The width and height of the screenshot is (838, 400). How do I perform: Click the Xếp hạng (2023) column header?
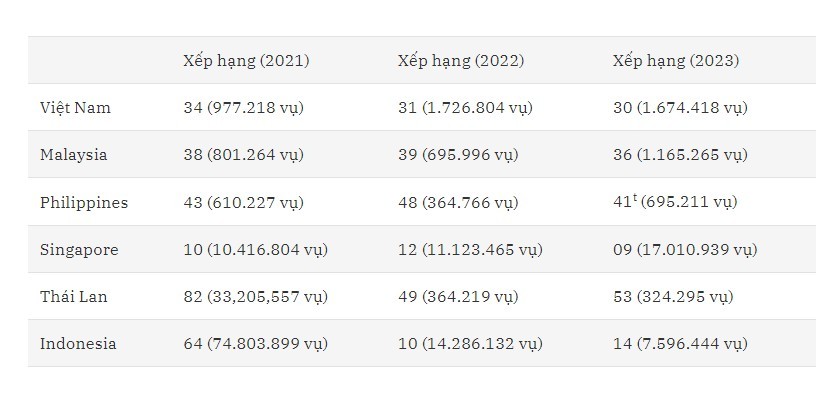[x=676, y=60]
